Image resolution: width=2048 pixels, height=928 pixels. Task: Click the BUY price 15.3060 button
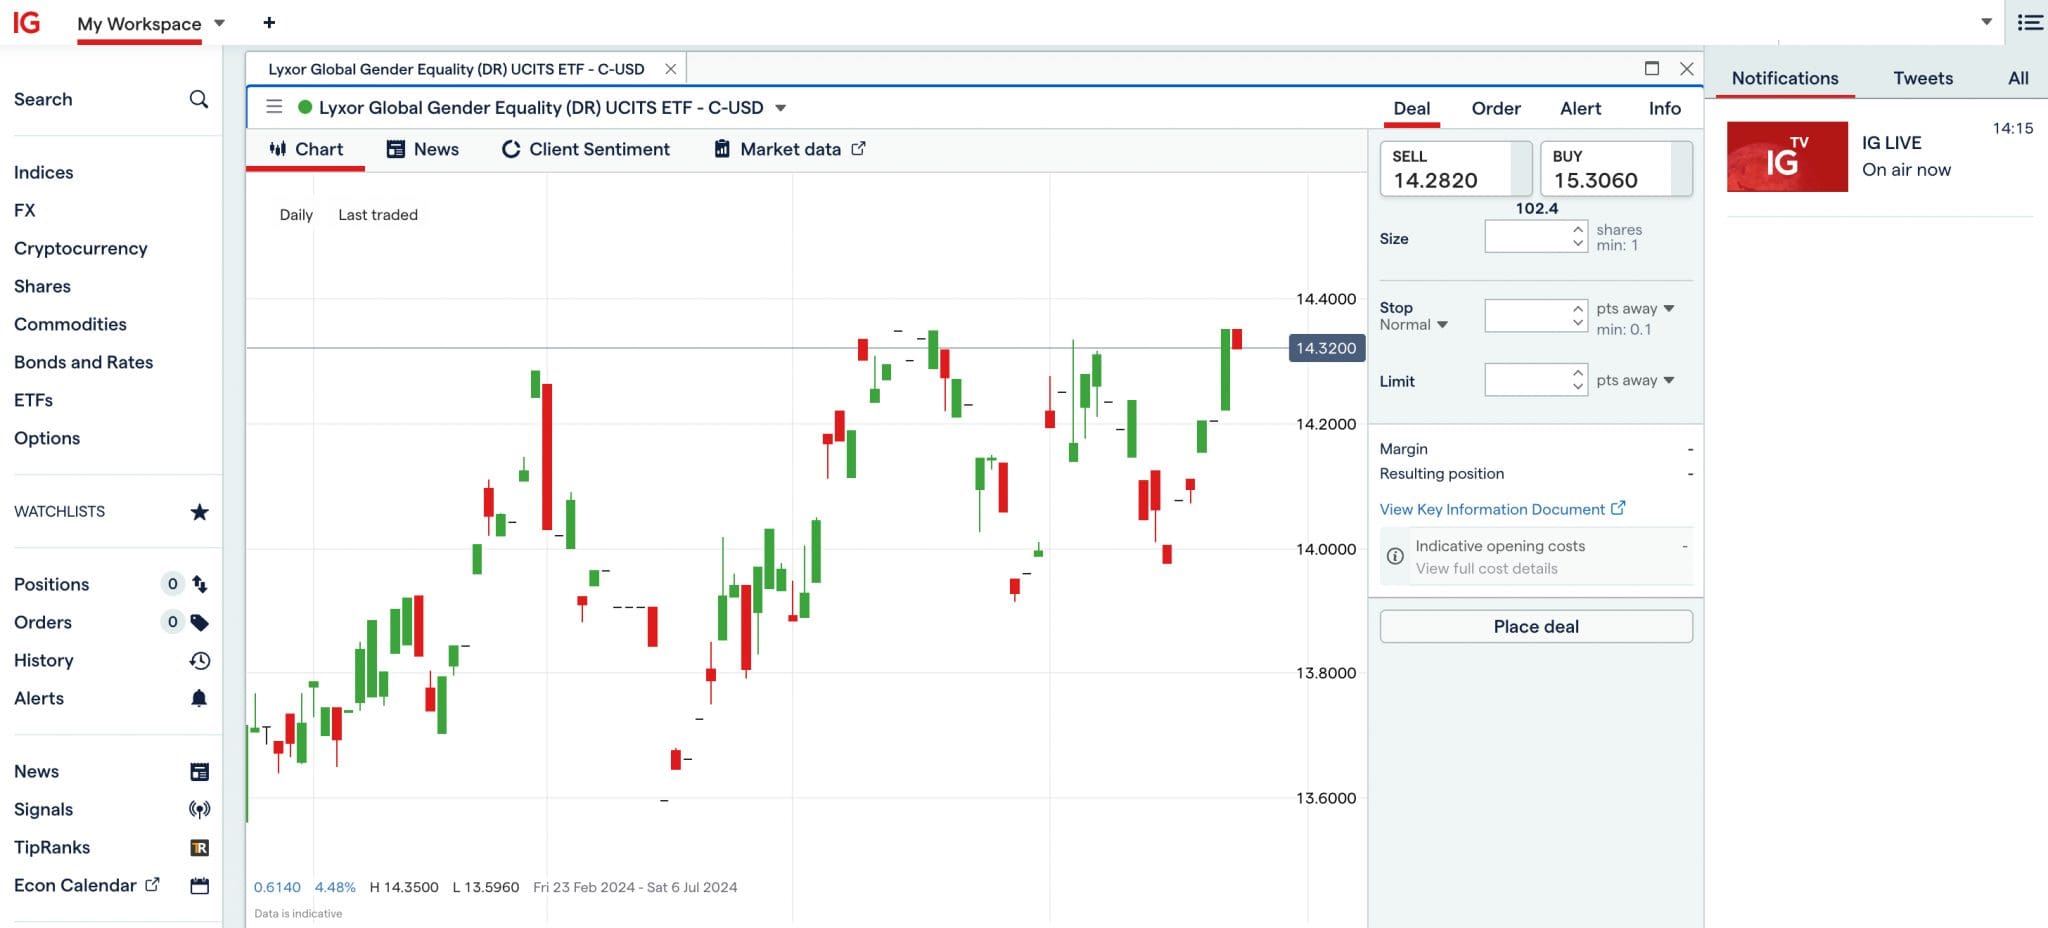point(1616,168)
